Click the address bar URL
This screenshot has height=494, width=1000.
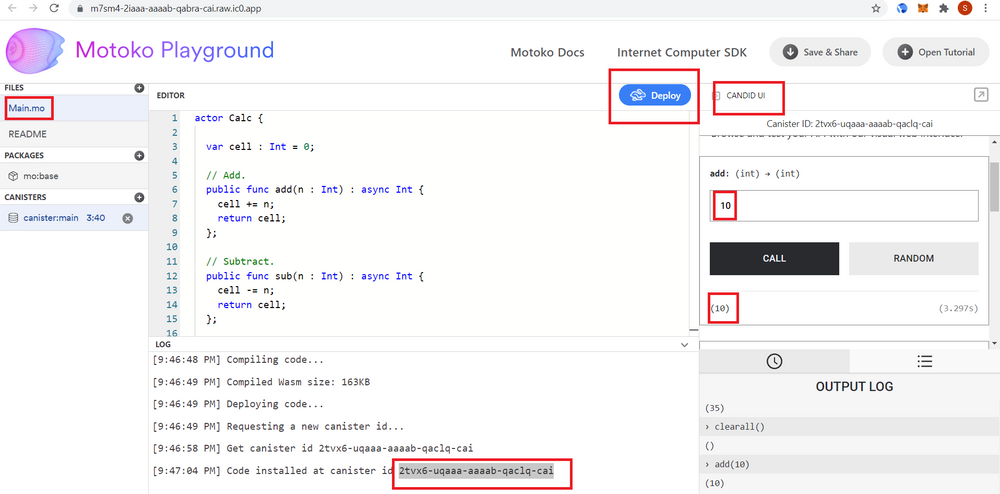(x=175, y=9)
